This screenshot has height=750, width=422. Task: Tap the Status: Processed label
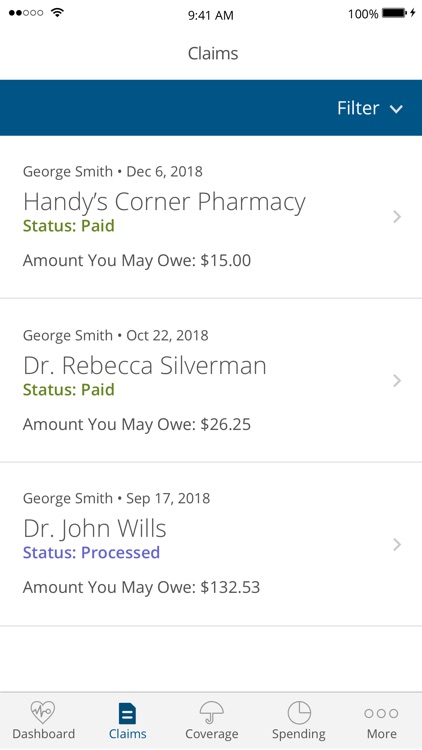91,552
